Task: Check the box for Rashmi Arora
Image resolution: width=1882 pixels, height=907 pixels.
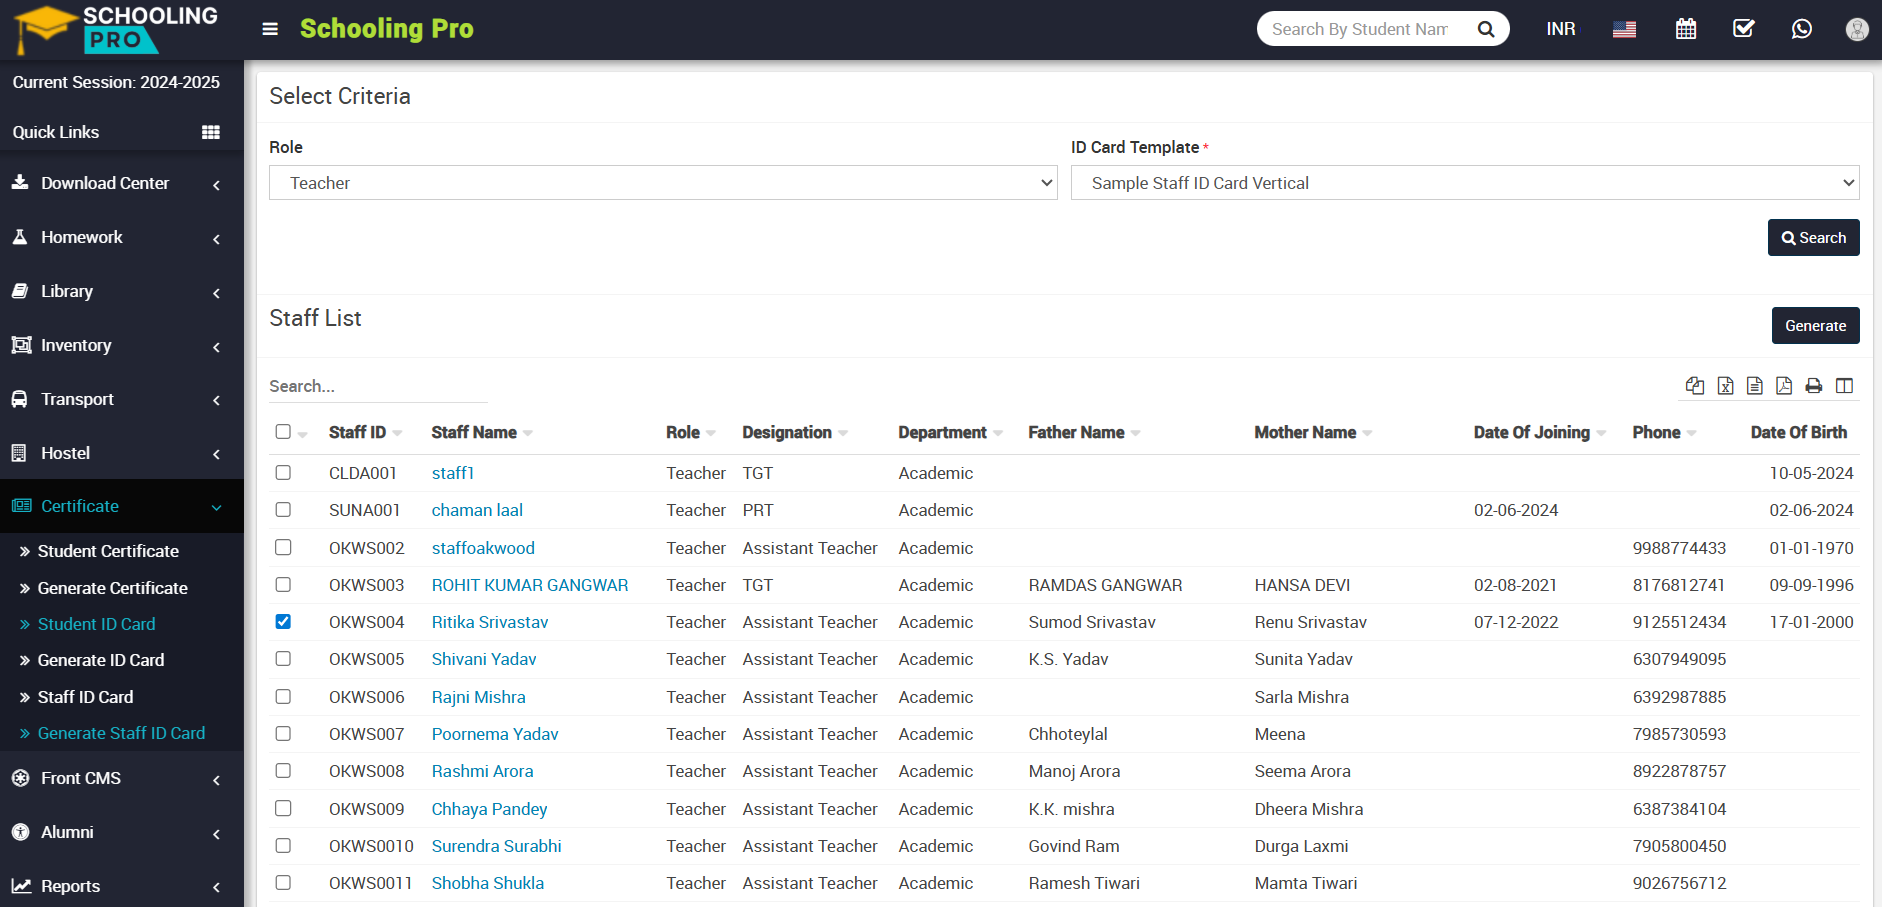Action: click(x=283, y=771)
